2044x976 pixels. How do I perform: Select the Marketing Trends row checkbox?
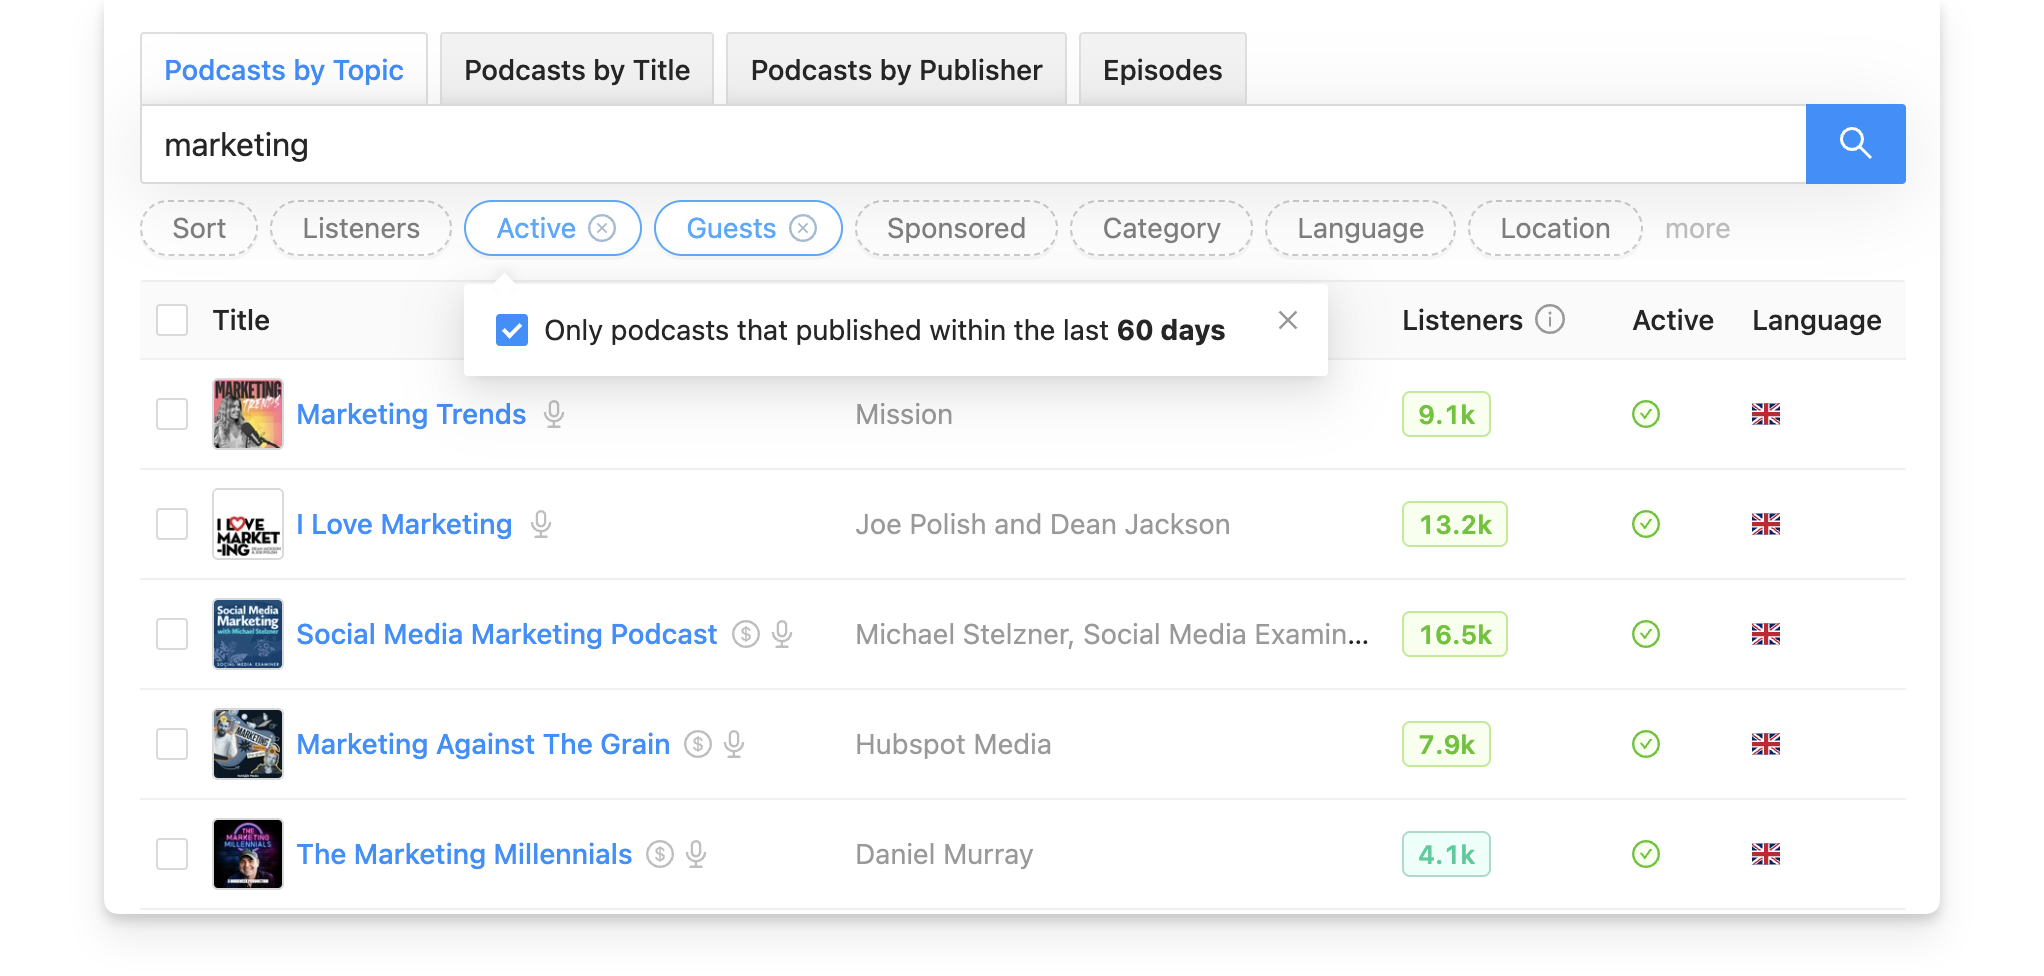tap(172, 414)
